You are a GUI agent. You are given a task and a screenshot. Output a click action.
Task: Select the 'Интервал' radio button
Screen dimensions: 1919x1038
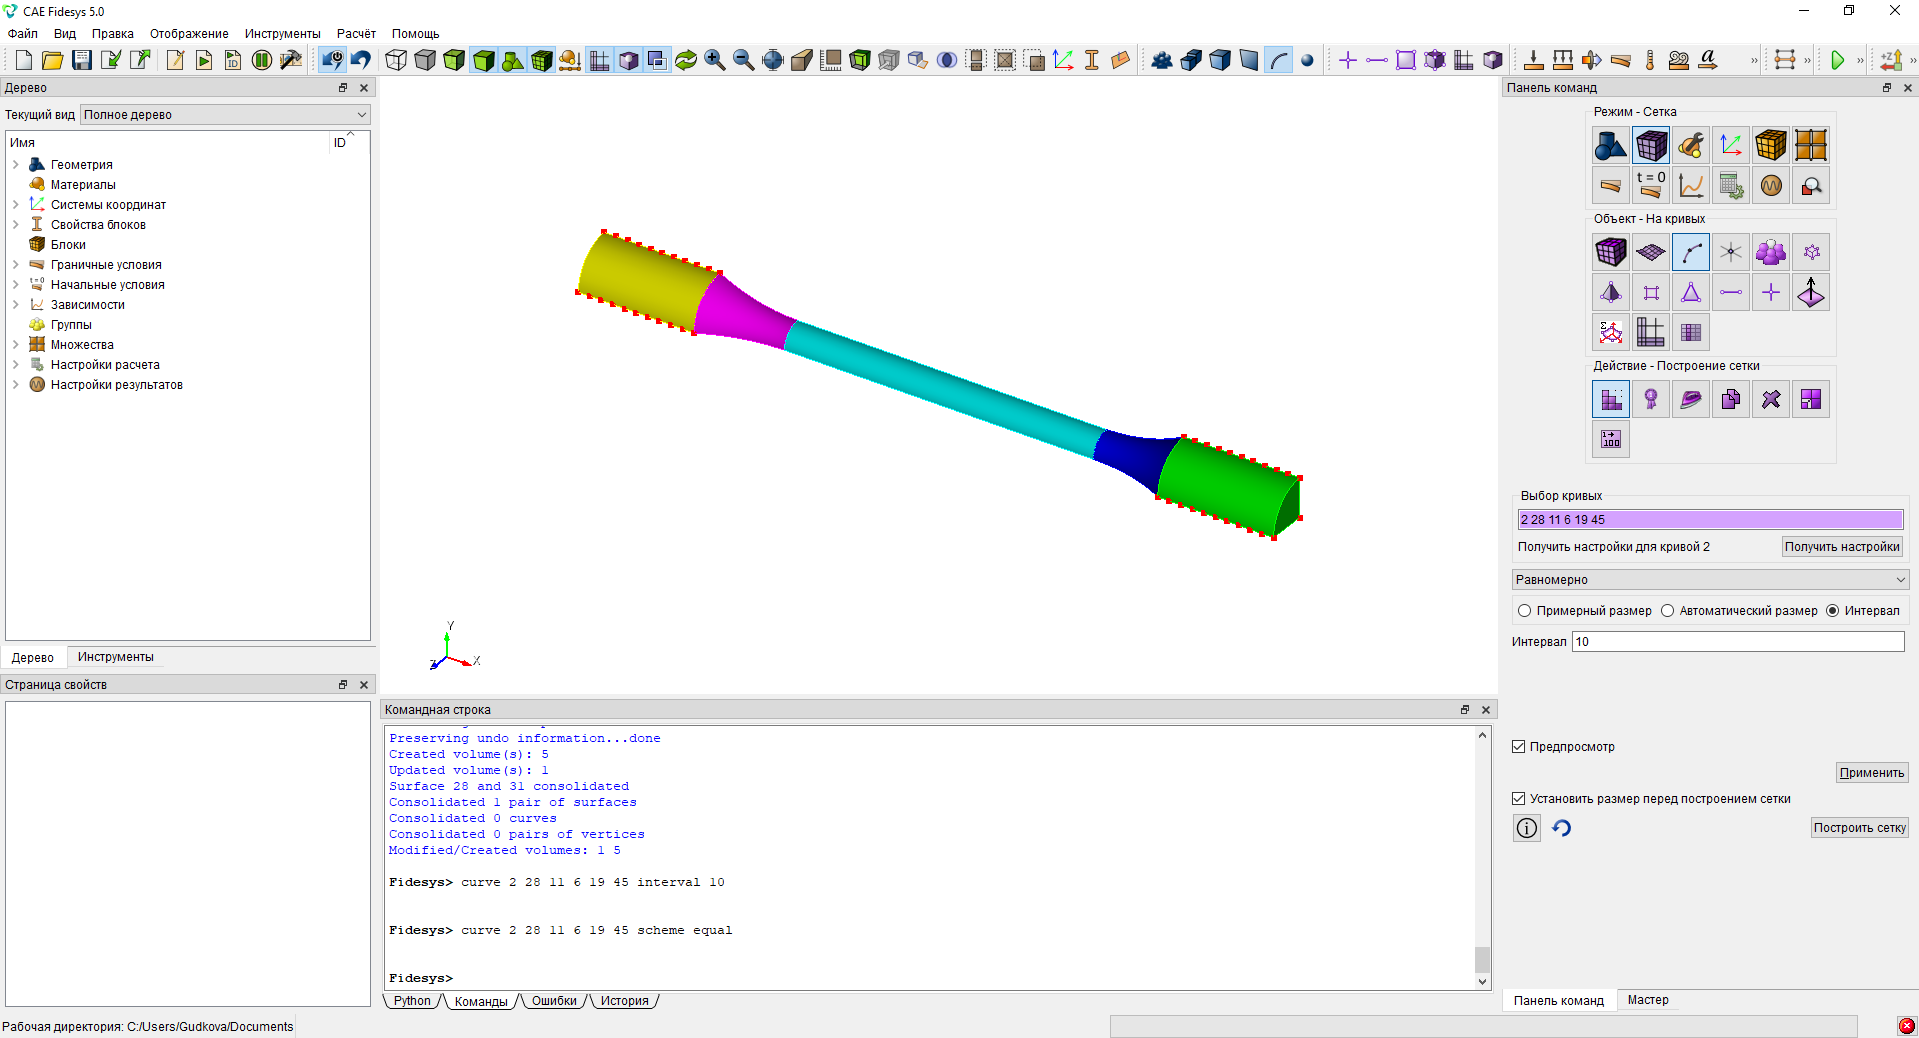(x=1833, y=611)
